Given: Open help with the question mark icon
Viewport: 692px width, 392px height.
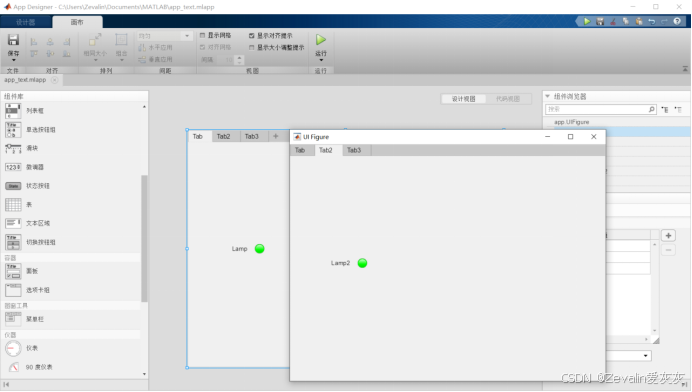Looking at the screenshot, I should pos(677,21).
